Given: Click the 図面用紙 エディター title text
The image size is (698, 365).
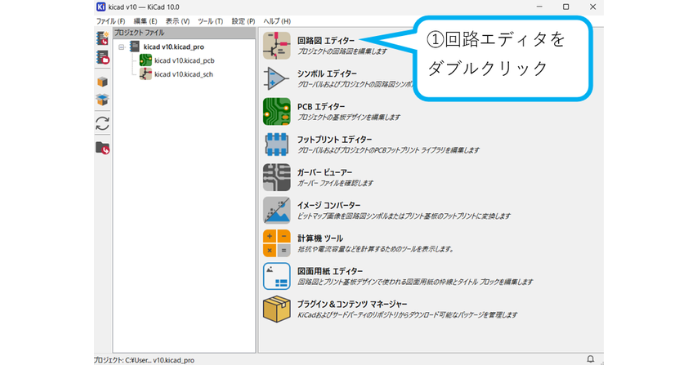Looking at the screenshot, I should click(x=330, y=271).
